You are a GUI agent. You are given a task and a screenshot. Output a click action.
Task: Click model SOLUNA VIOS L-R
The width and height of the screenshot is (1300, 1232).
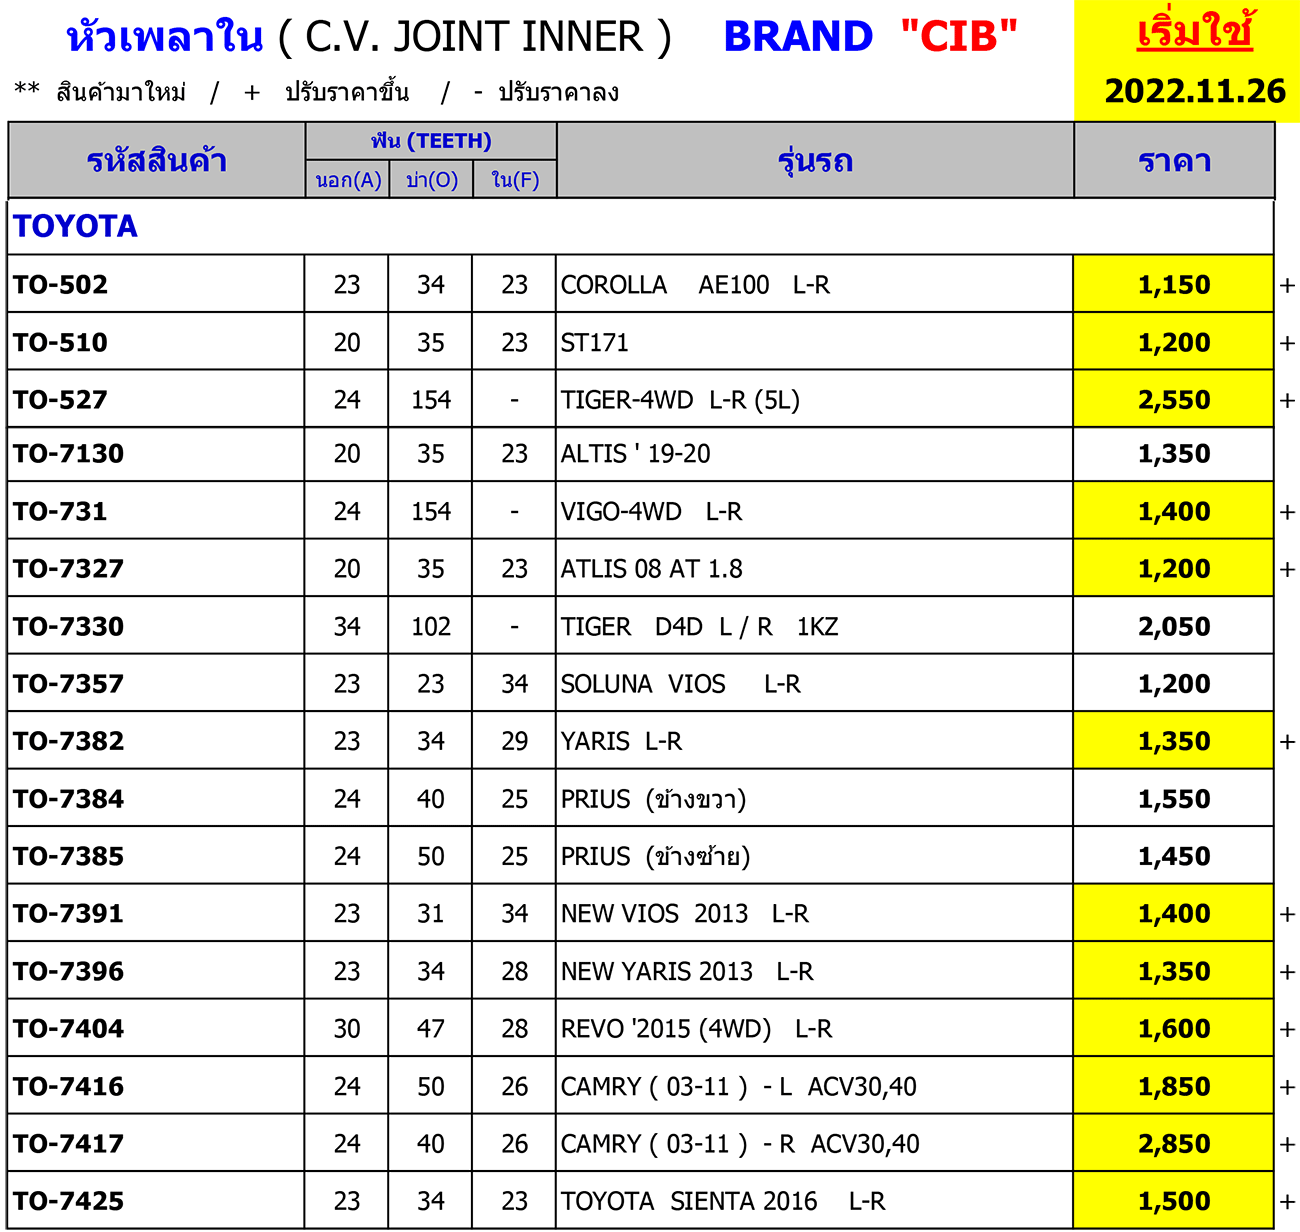coord(680,684)
